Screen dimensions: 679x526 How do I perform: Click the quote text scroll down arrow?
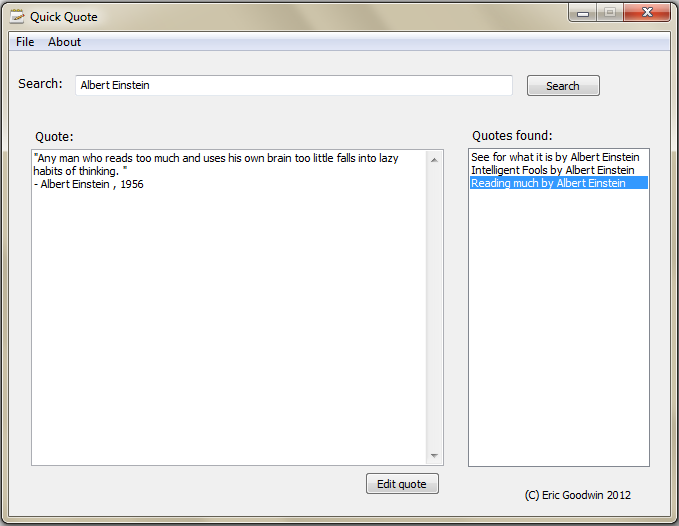coord(434,455)
